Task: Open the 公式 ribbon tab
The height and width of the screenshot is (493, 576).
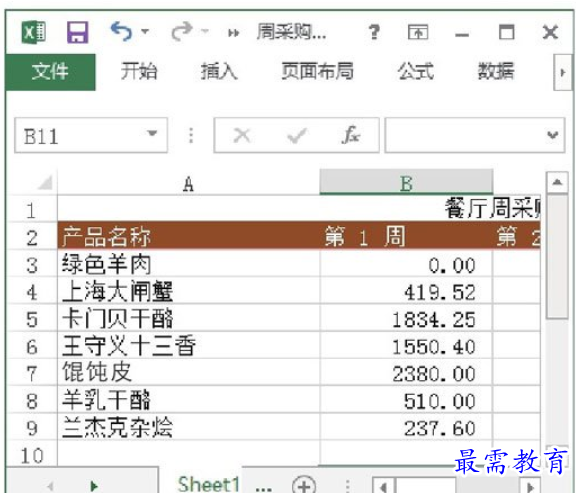Action: (x=416, y=71)
